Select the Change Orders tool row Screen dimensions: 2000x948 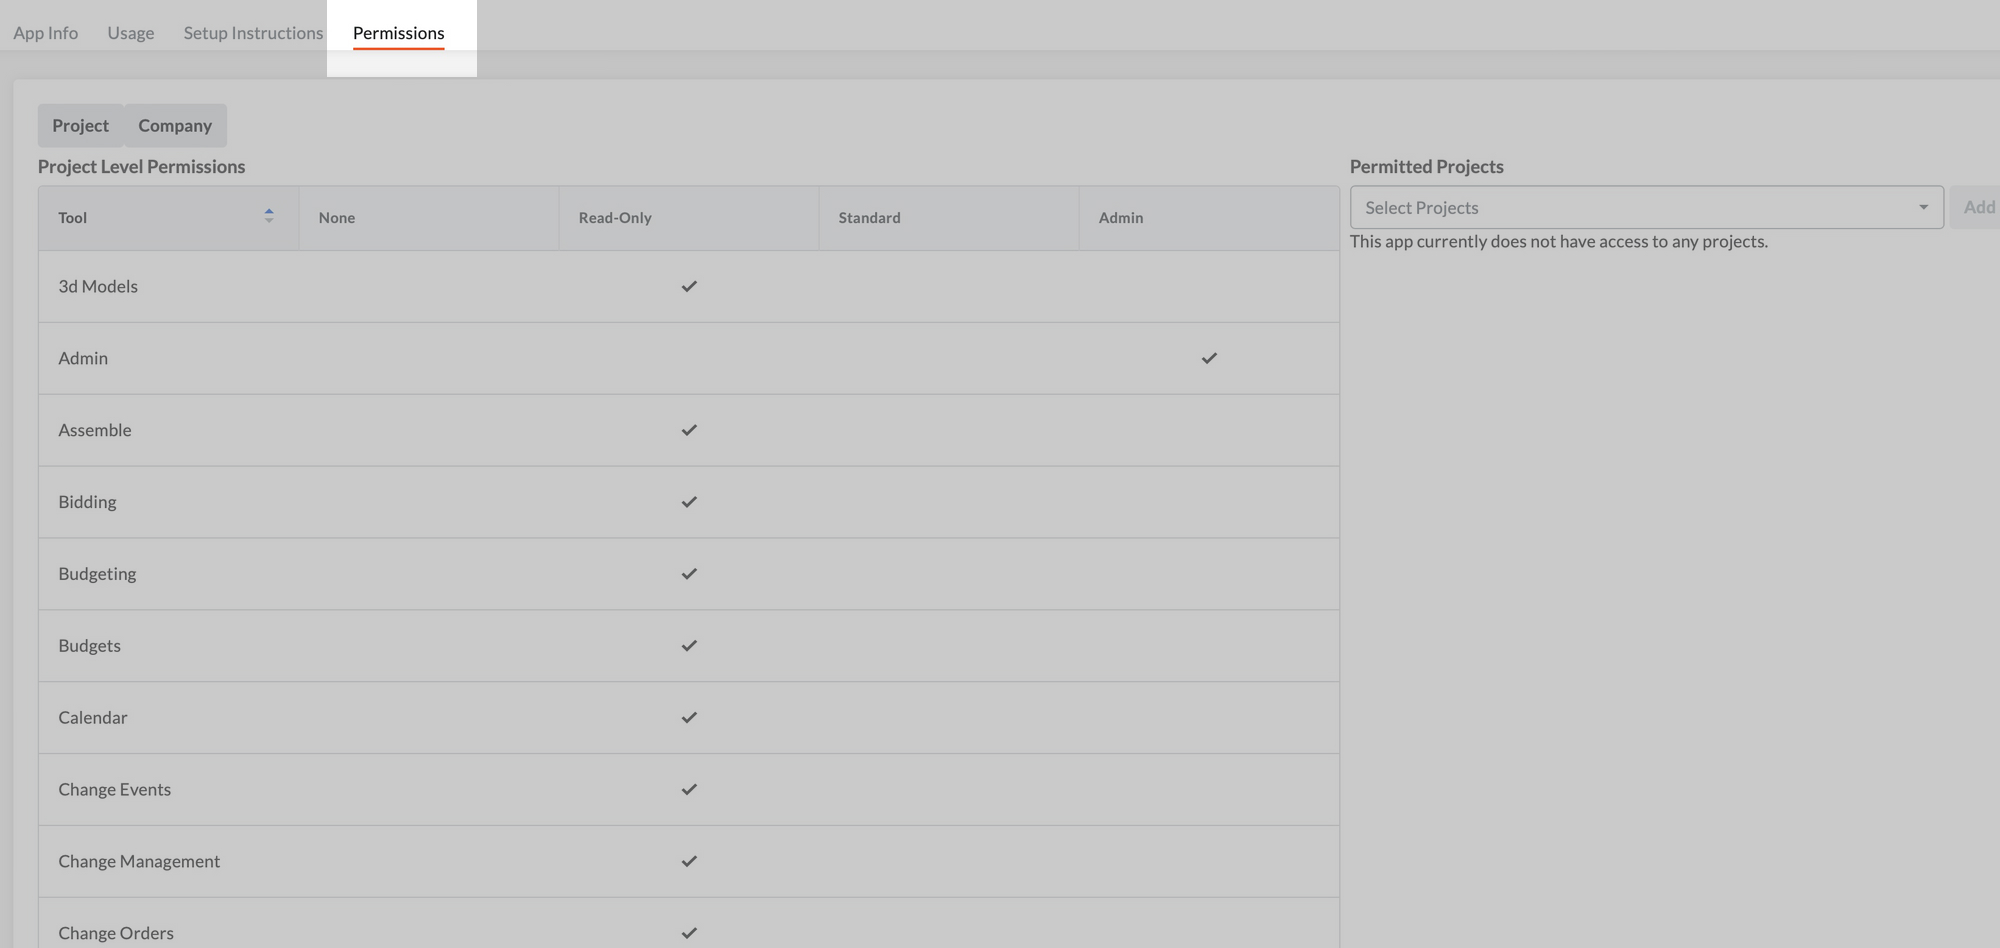[688, 923]
